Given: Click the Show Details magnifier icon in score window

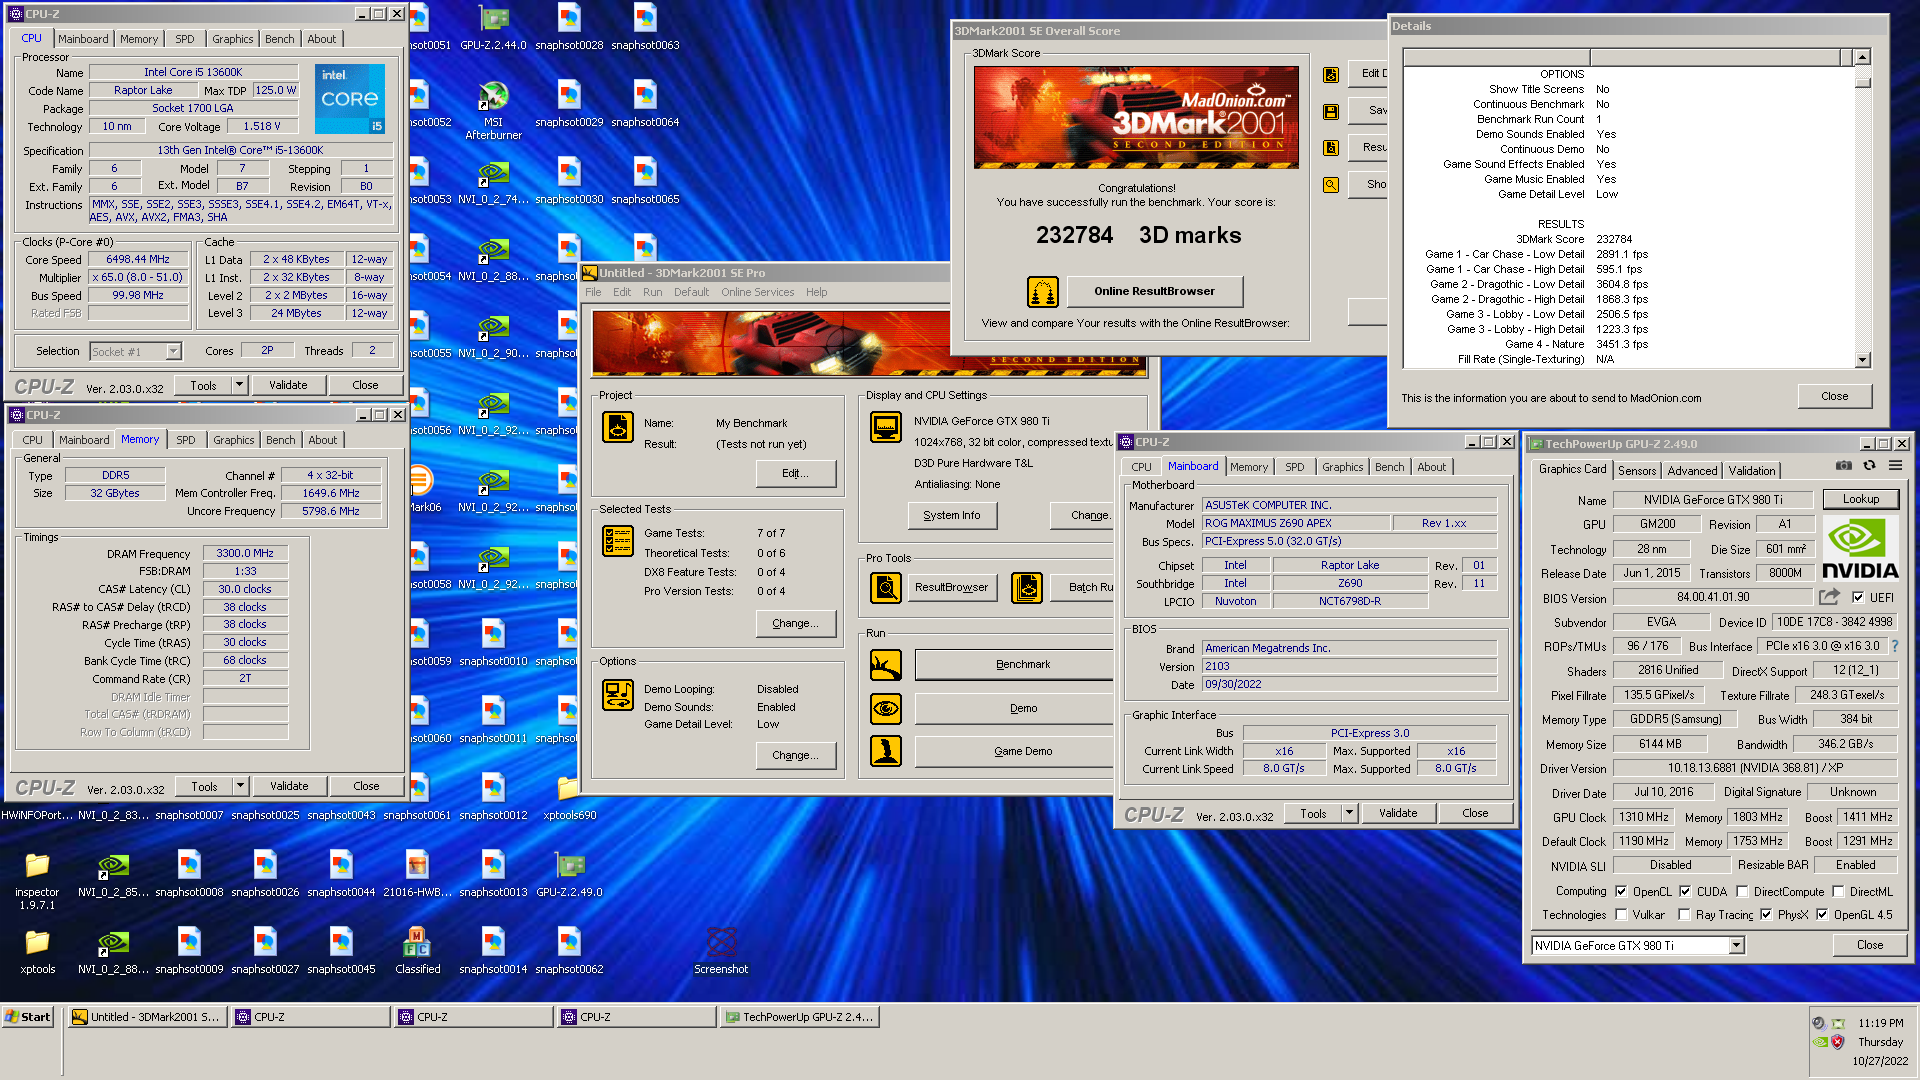Looking at the screenshot, I should (1331, 185).
